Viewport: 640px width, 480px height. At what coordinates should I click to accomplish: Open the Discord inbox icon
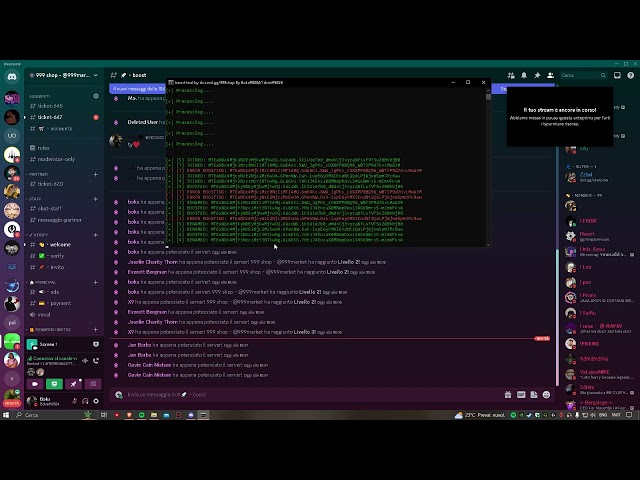[617, 75]
